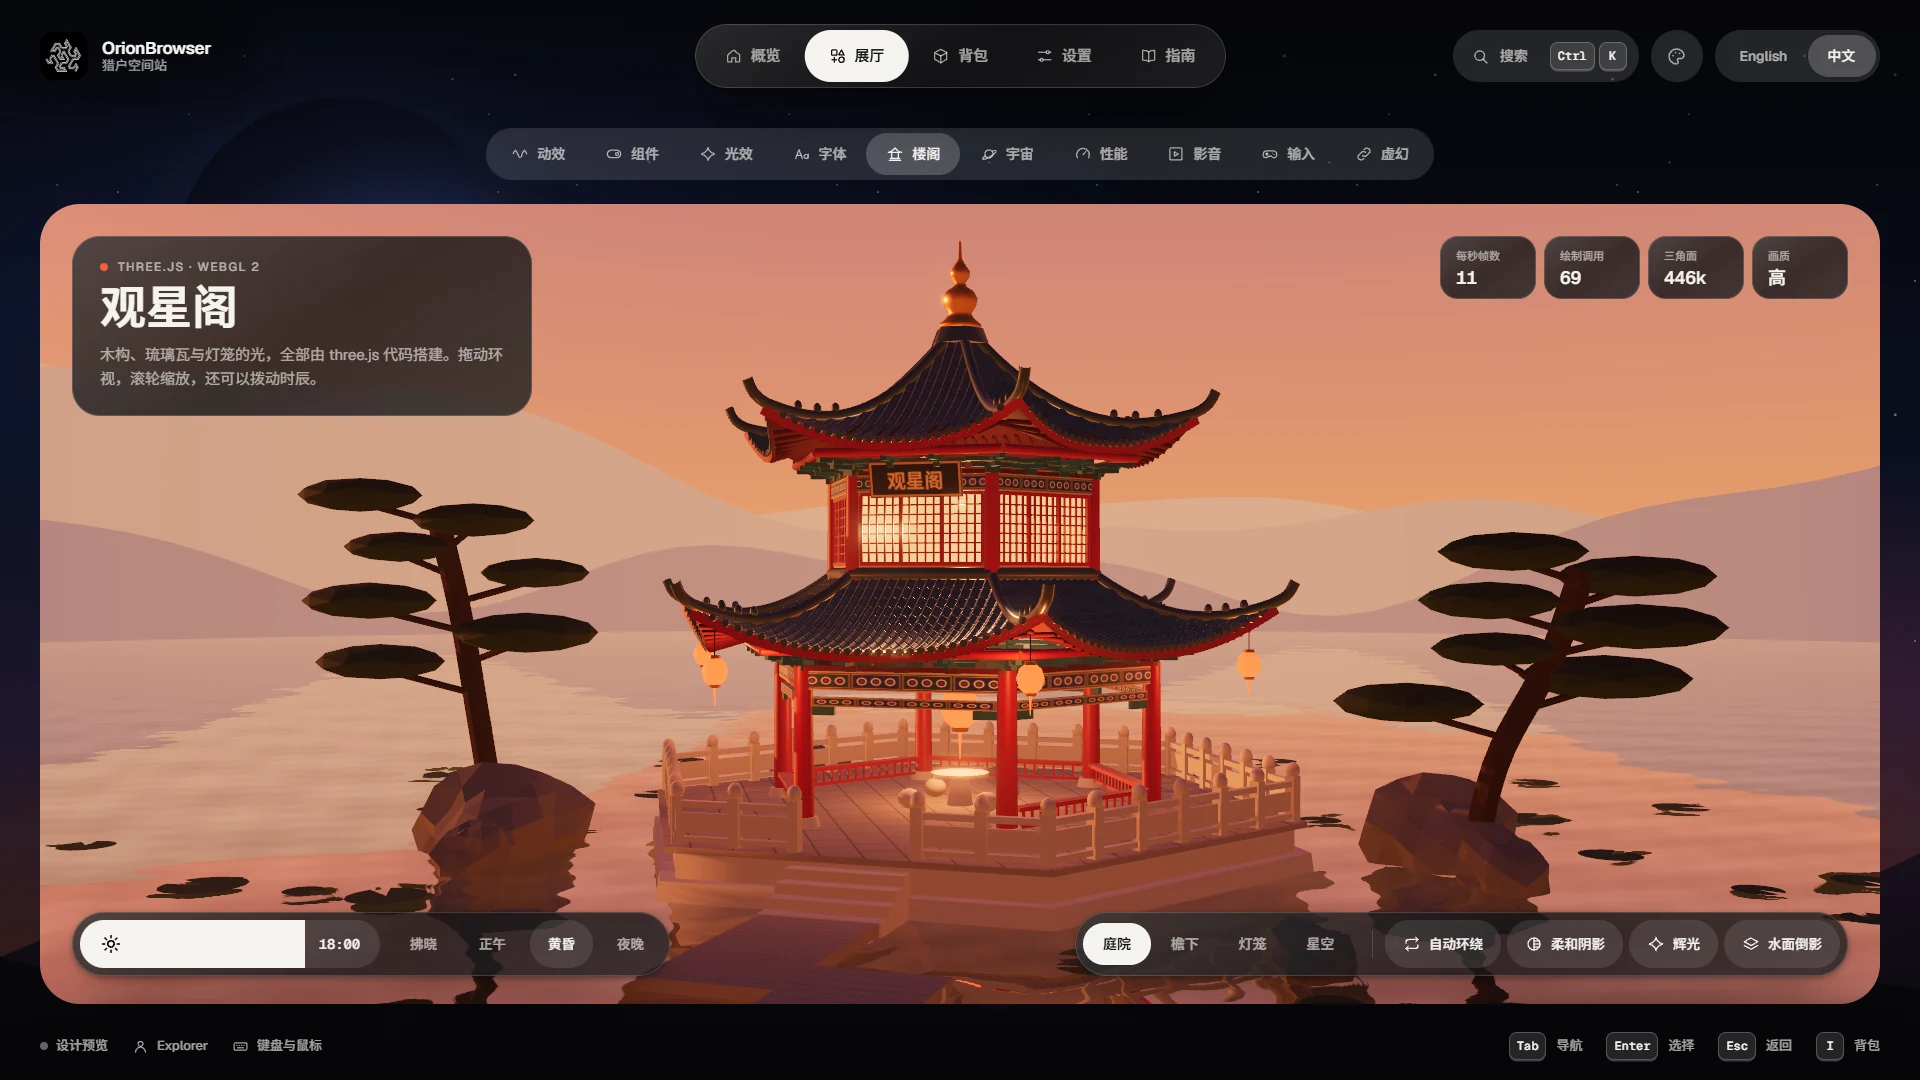Select the 展厅 gallery tab
1920x1080 pixels.
[x=856, y=56]
